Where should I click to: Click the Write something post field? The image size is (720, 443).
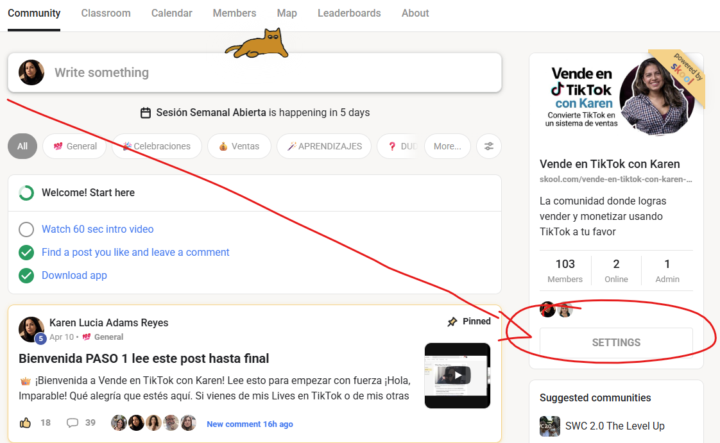point(254,73)
